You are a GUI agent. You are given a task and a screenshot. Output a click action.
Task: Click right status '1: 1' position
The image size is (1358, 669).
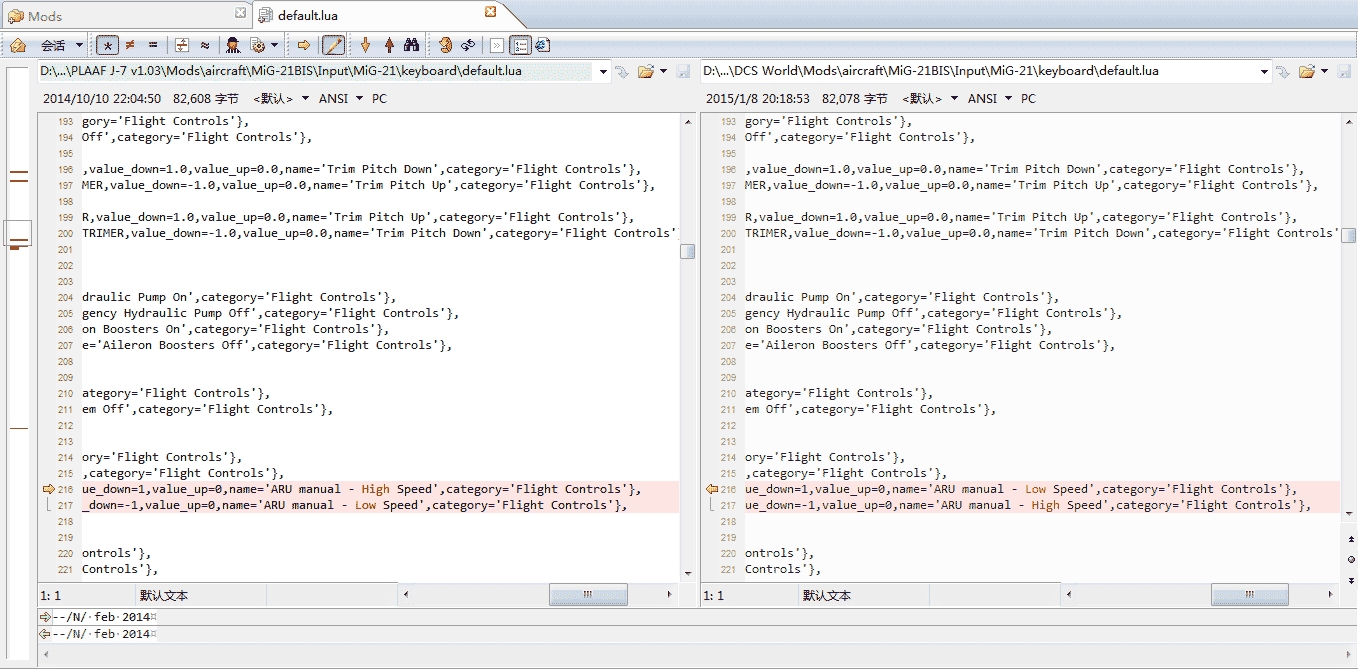click(x=714, y=595)
